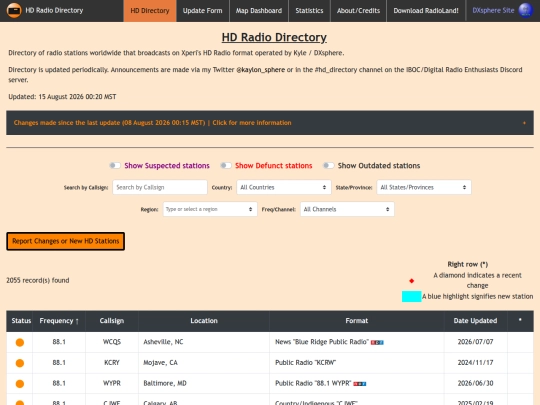Open the Download RadioLand! tab

[x=426, y=11]
